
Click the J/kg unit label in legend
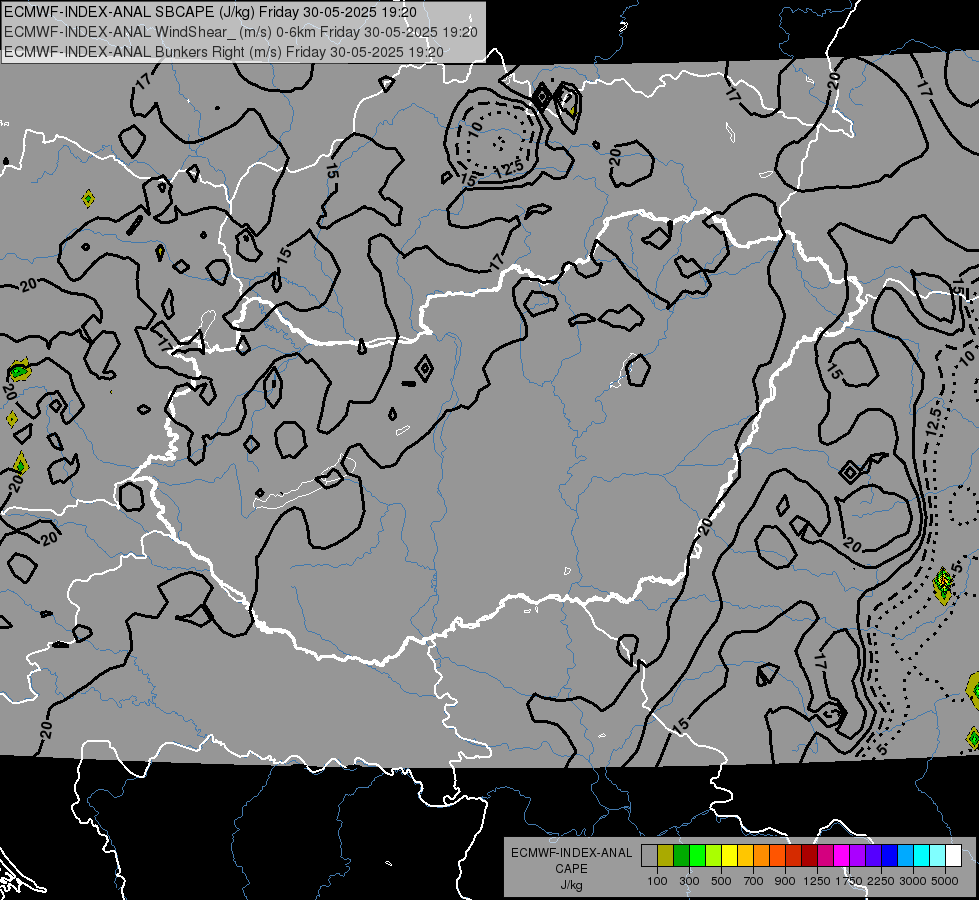(571, 885)
